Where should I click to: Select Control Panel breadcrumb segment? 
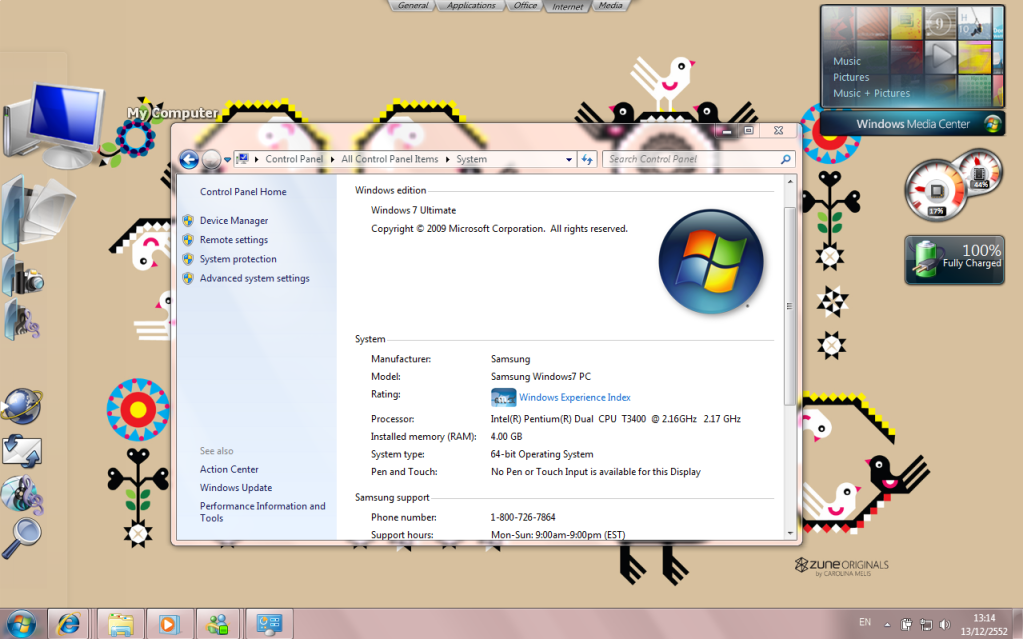[294, 159]
